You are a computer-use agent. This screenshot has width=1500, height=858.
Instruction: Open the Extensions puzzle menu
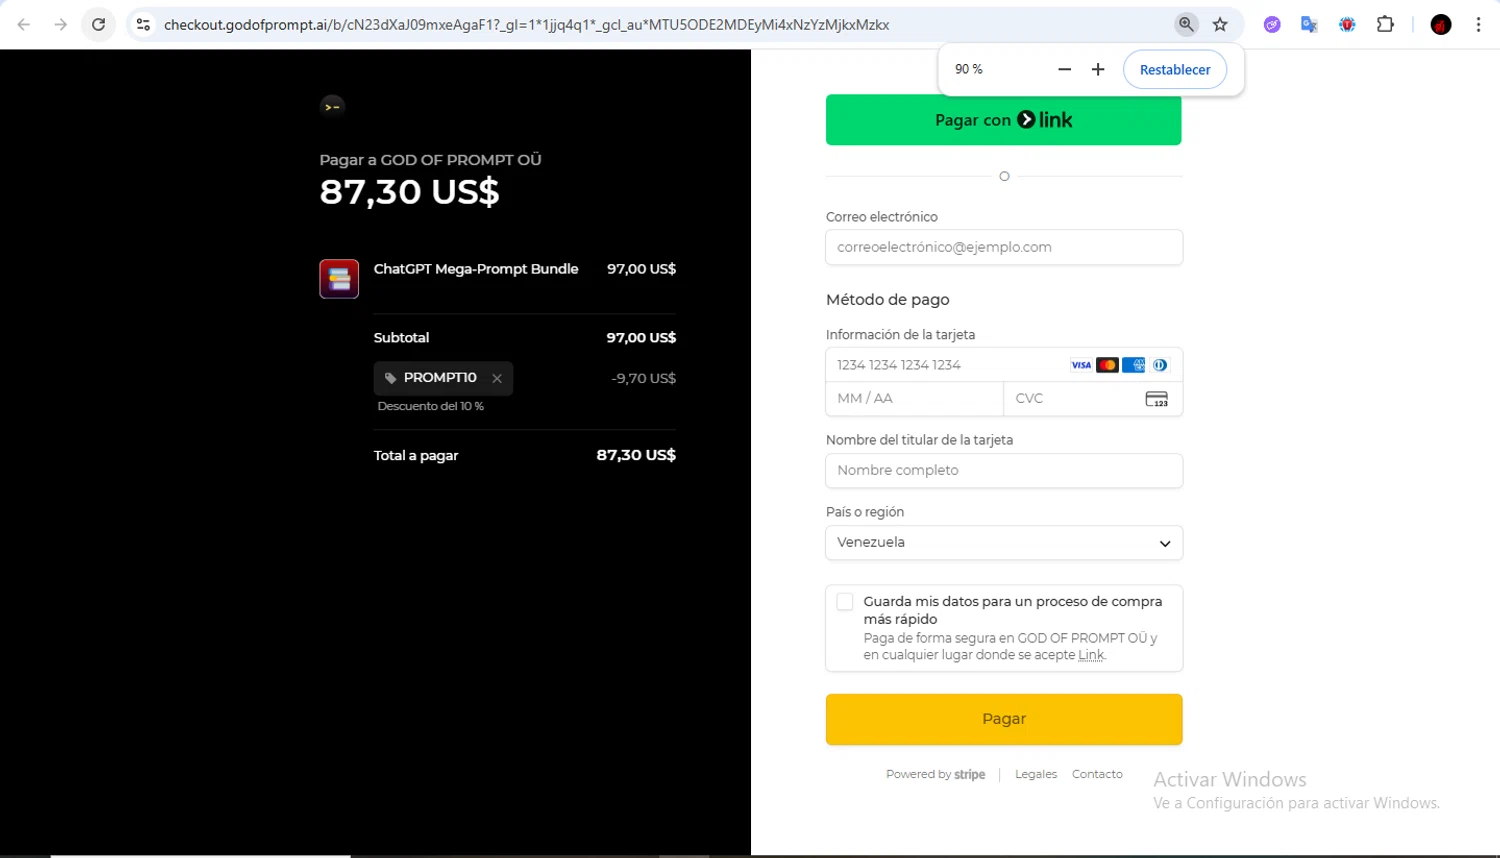pos(1385,25)
